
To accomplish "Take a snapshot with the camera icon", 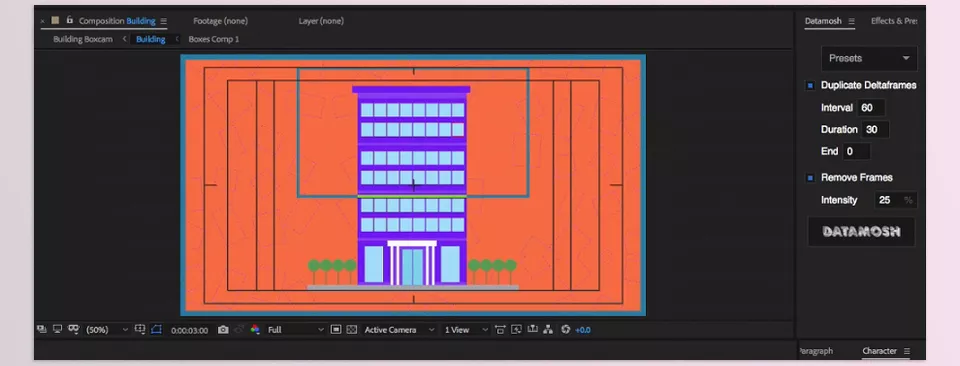I will click(223, 329).
